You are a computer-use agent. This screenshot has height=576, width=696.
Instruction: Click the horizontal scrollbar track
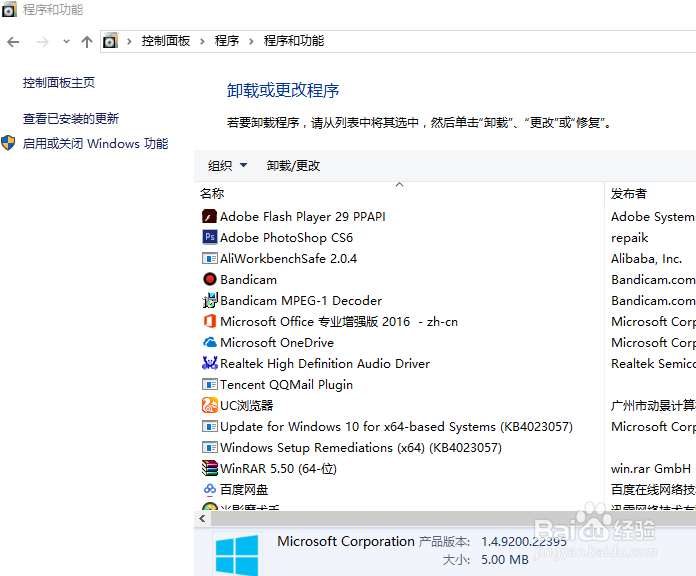coord(453,518)
